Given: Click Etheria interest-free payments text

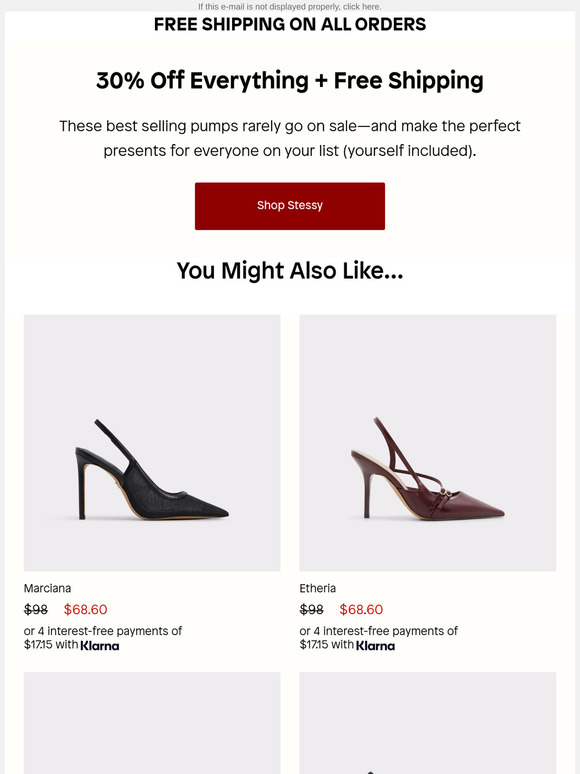Looking at the screenshot, I should tap(378, 638).
